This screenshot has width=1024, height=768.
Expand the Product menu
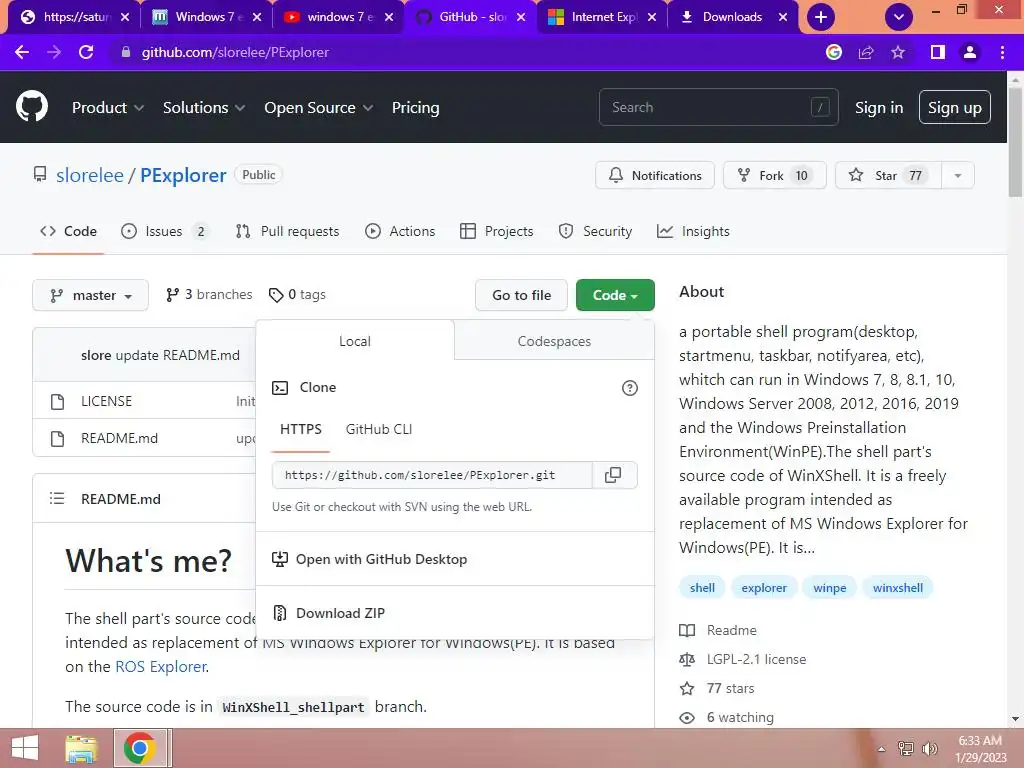(x=108, y=107)
